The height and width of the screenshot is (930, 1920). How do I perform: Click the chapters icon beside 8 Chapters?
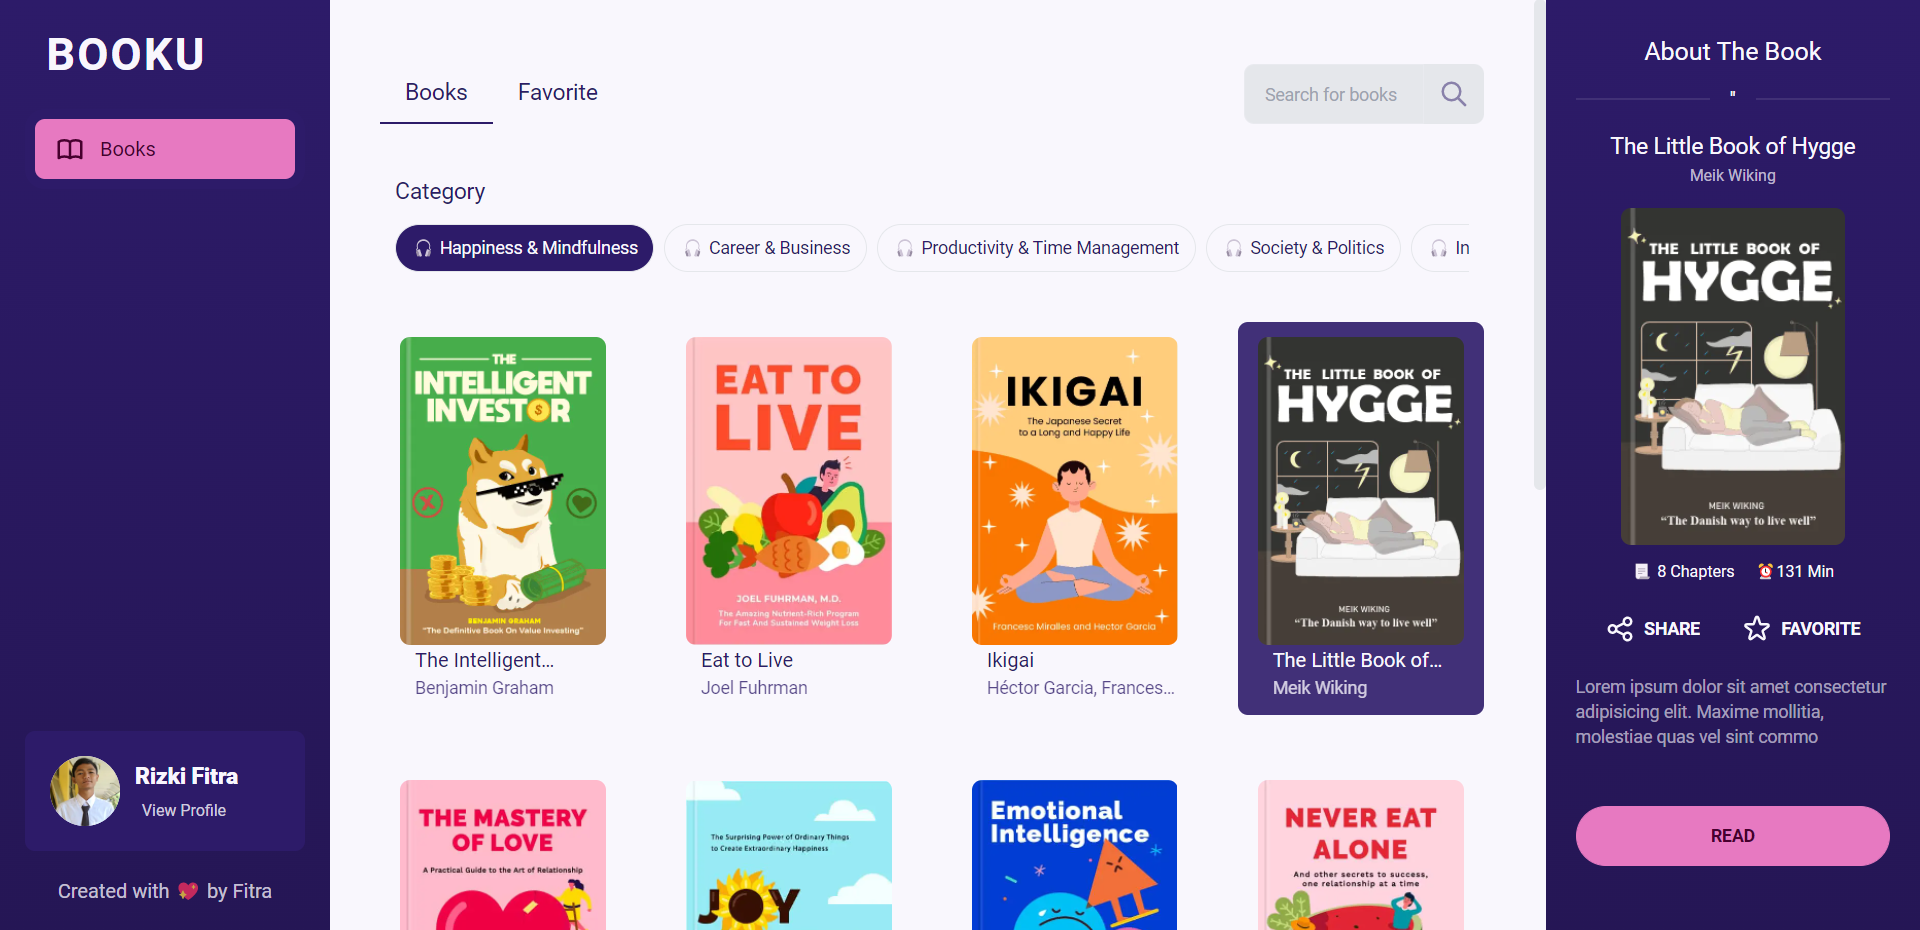tap(1642, 571)
